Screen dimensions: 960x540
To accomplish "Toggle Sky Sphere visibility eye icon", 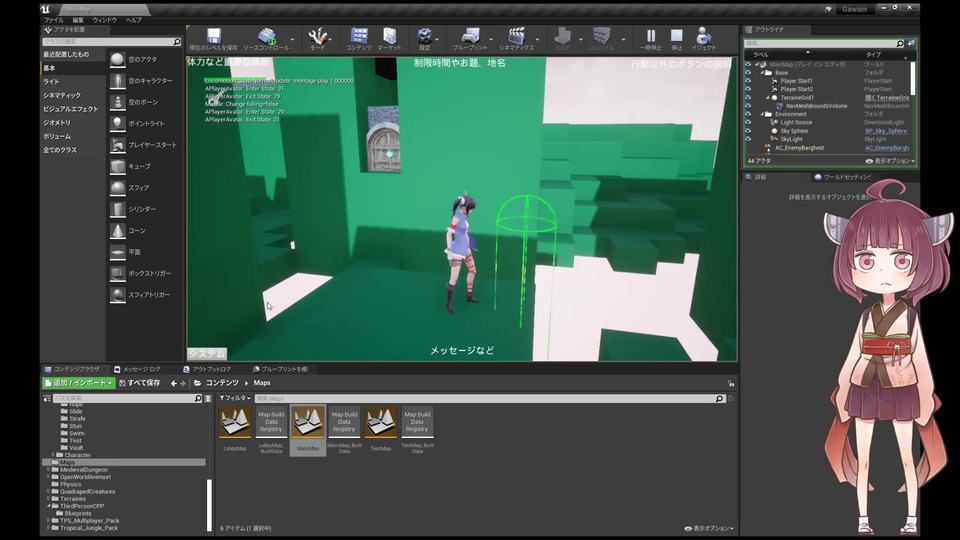I will 747,131.
